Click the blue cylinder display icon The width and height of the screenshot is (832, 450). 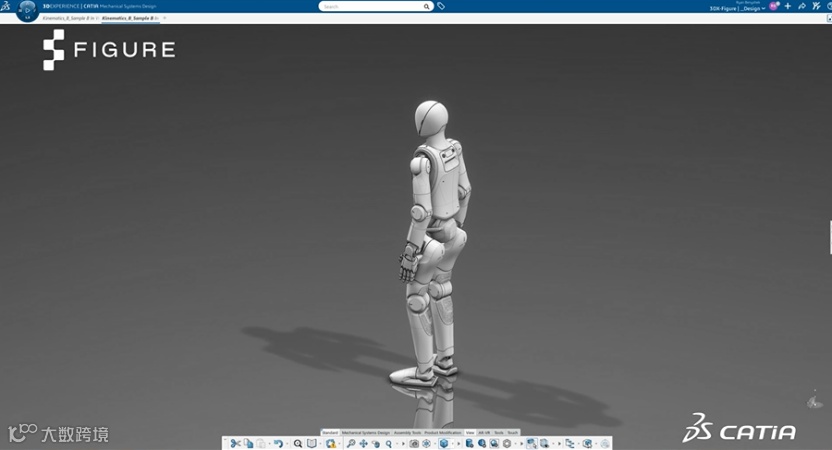[x=469, y=444]
